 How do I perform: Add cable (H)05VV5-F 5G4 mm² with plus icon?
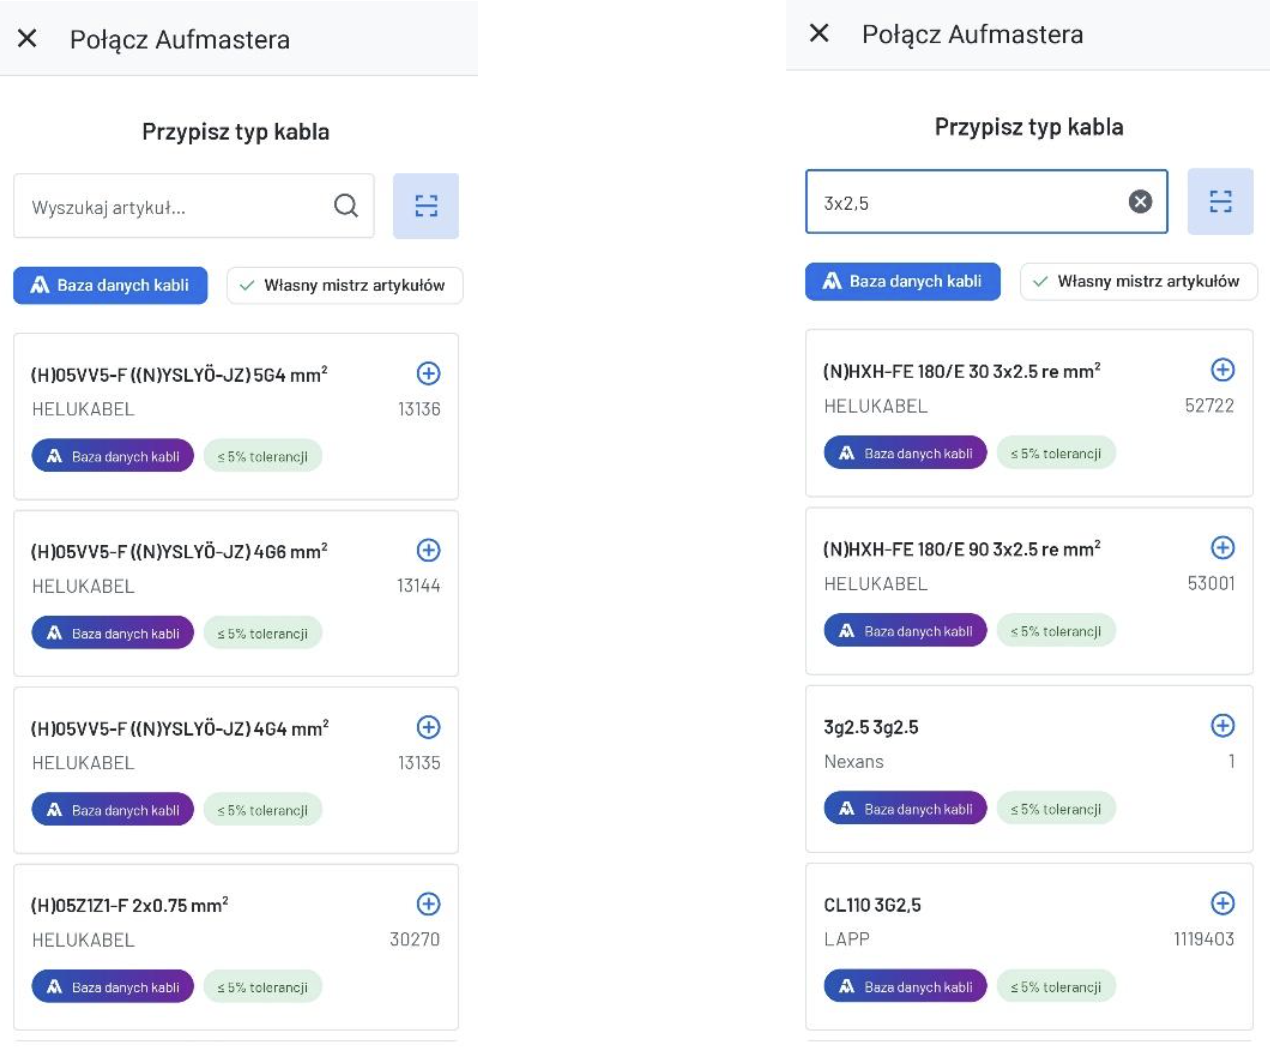coord(428,374)
